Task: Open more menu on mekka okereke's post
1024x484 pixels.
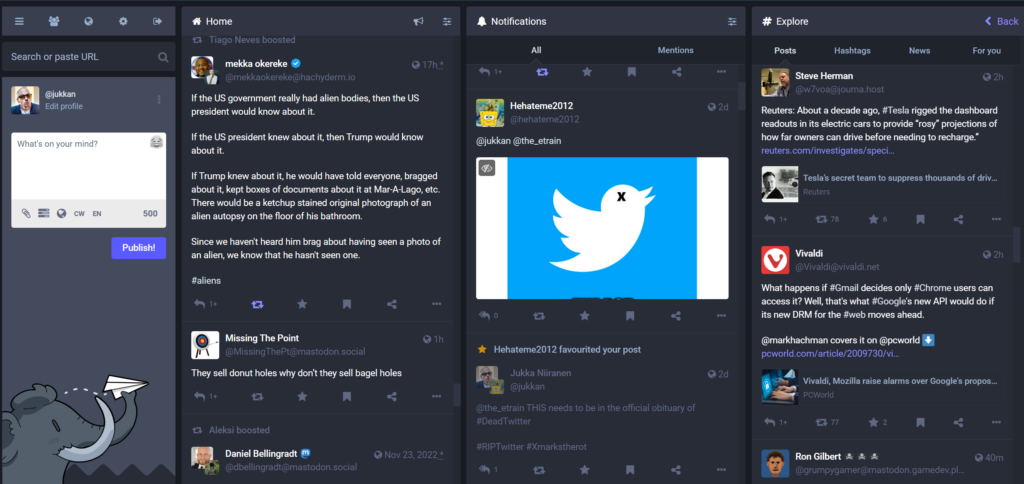Action: point(436,304)
